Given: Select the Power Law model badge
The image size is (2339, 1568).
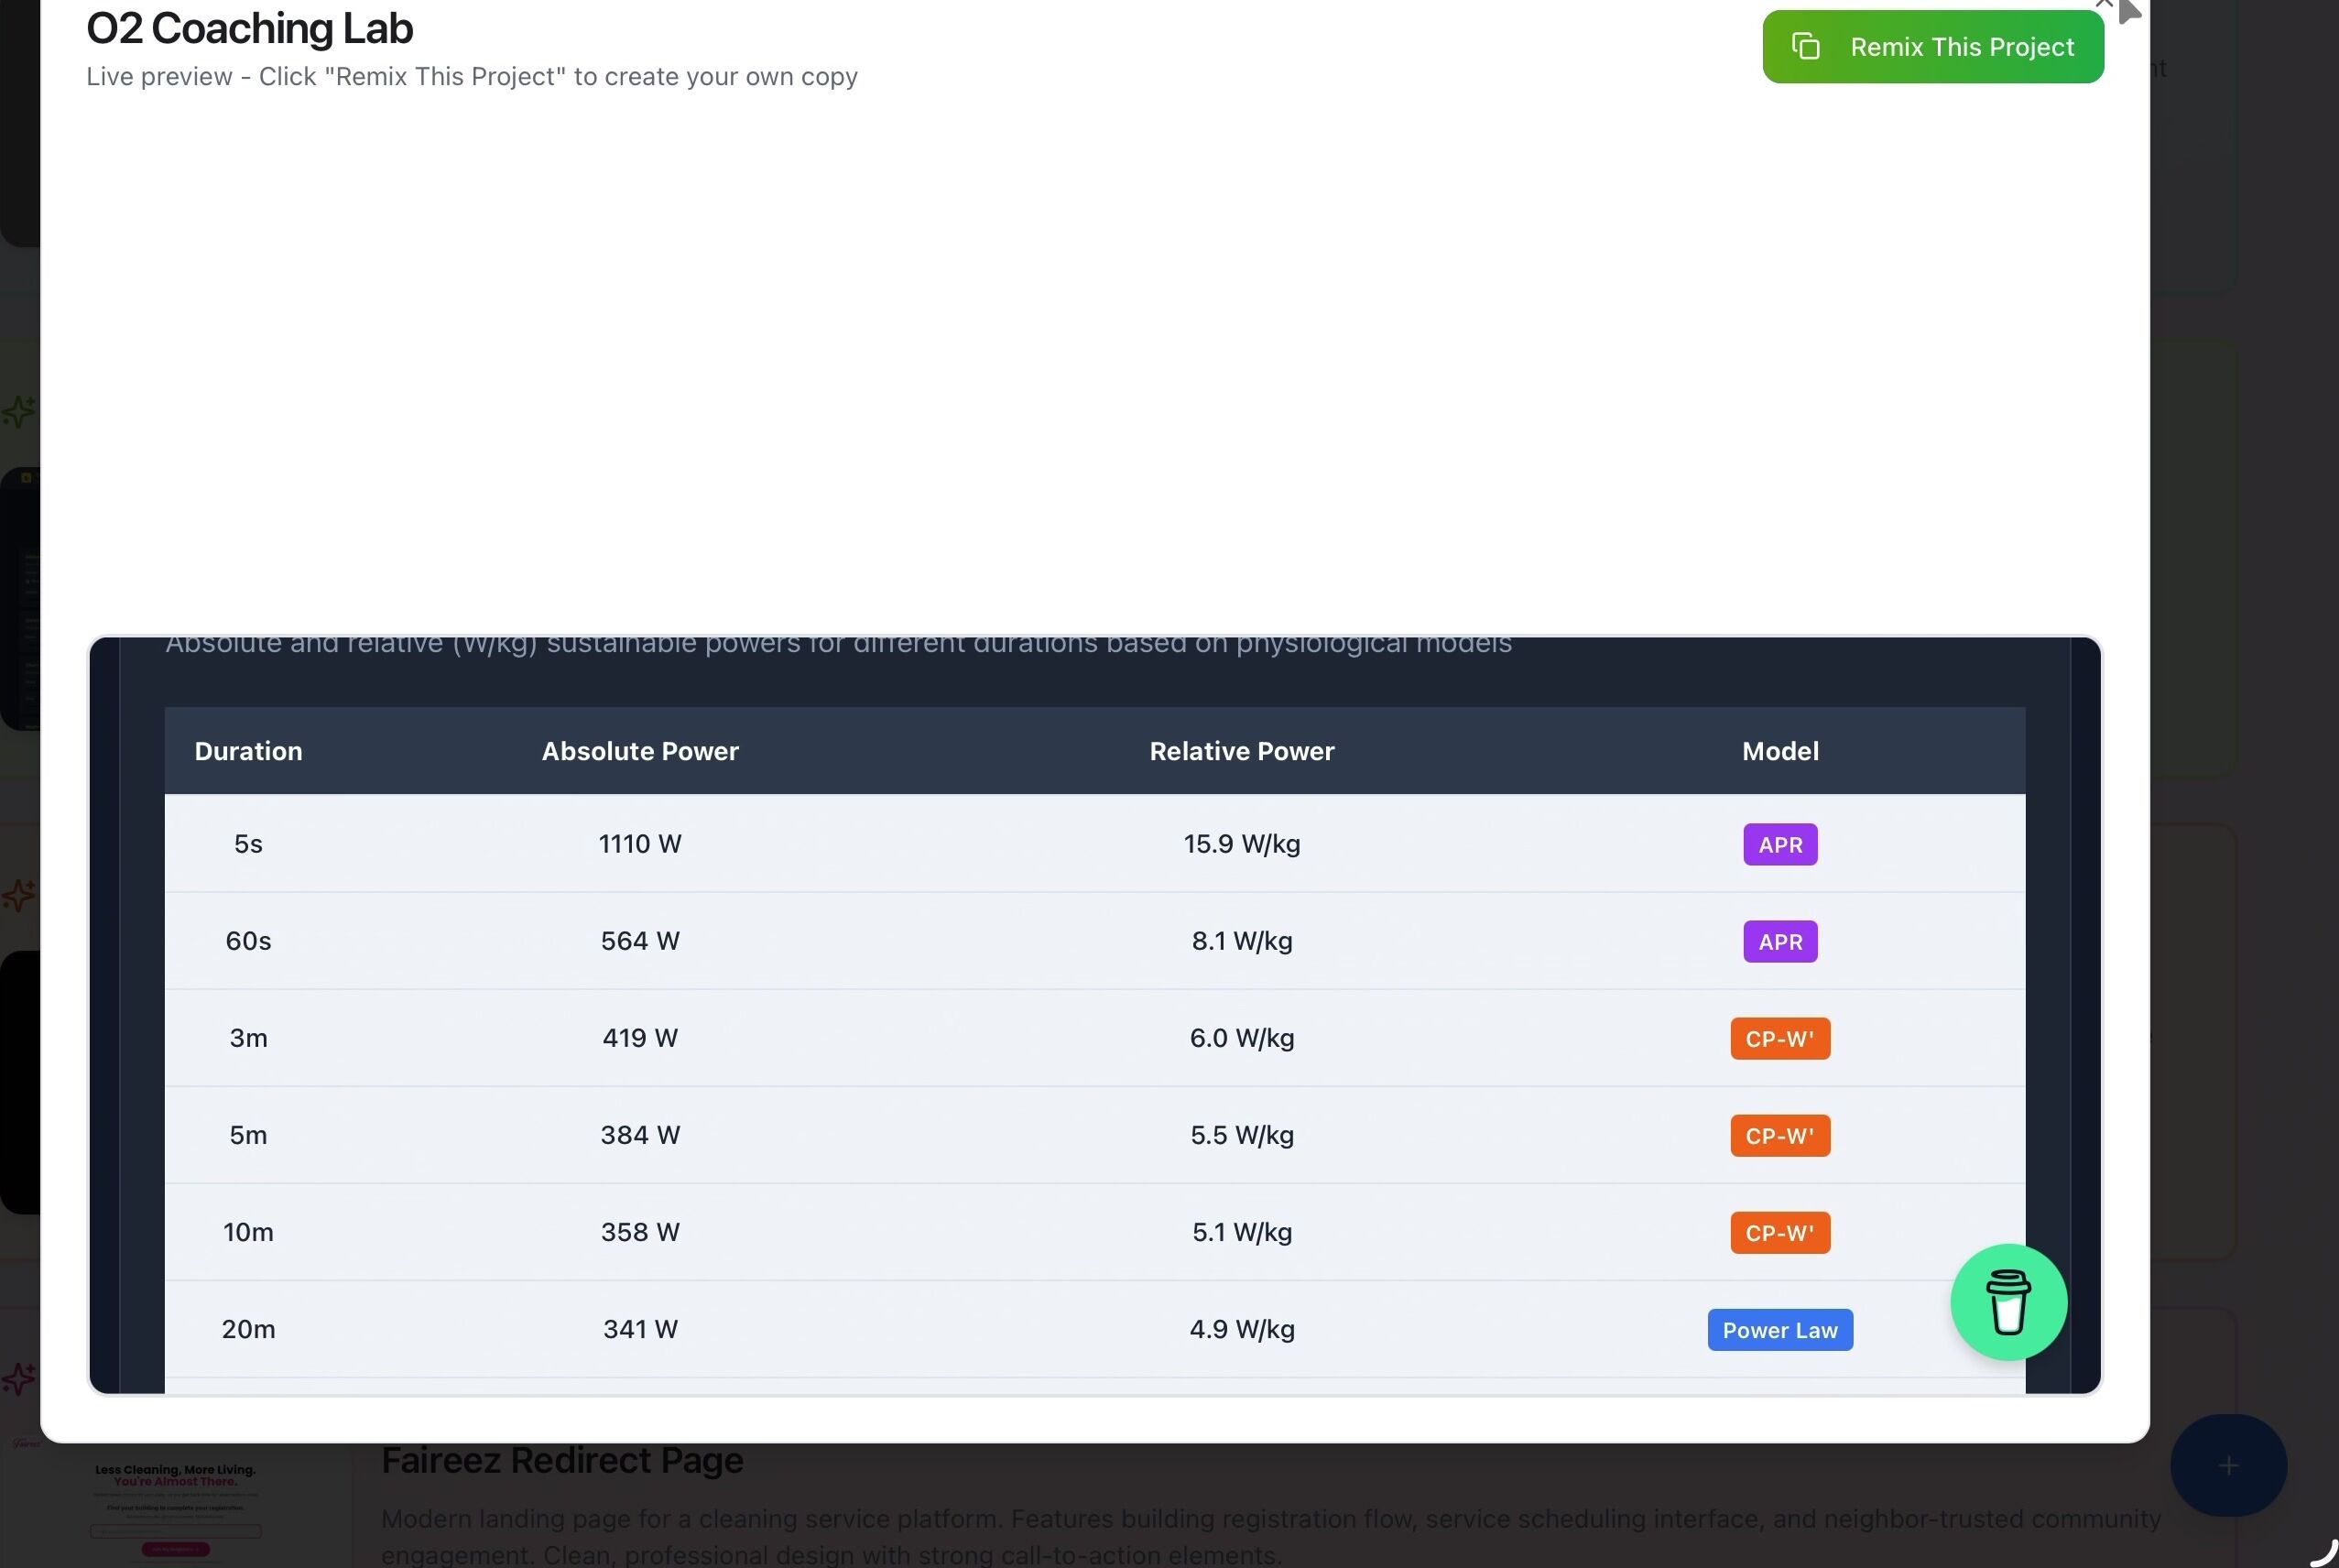Looking at the screenshot, I should (1779, 1329).
